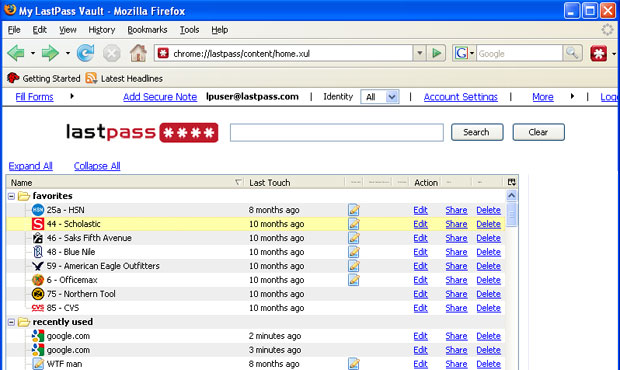Open the Help menu

tap(219, 30)
